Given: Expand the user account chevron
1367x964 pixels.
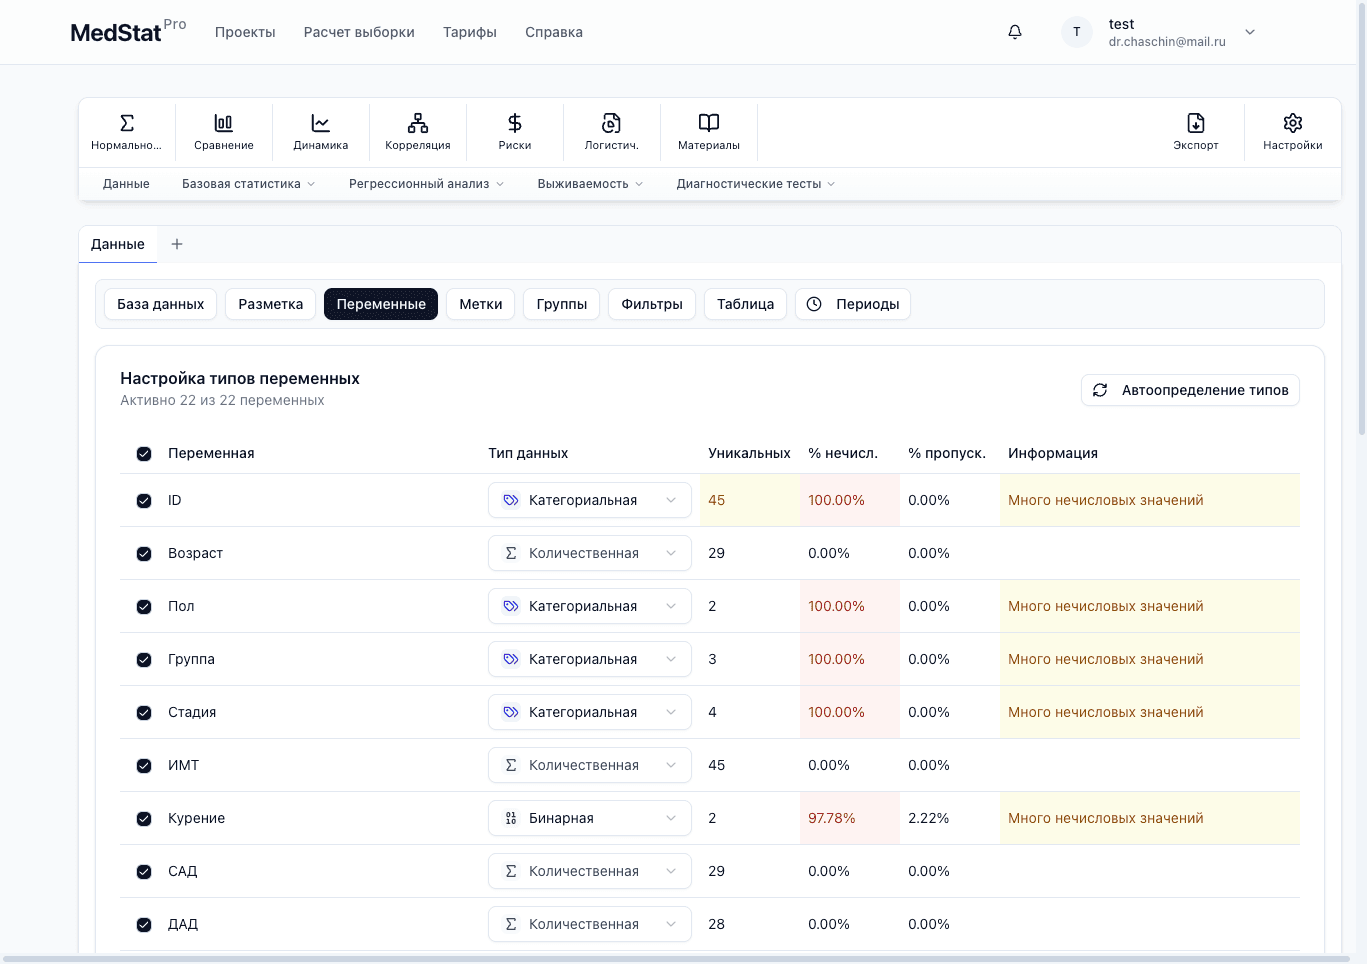Looking at the screenshot, I should point(1250,32).
